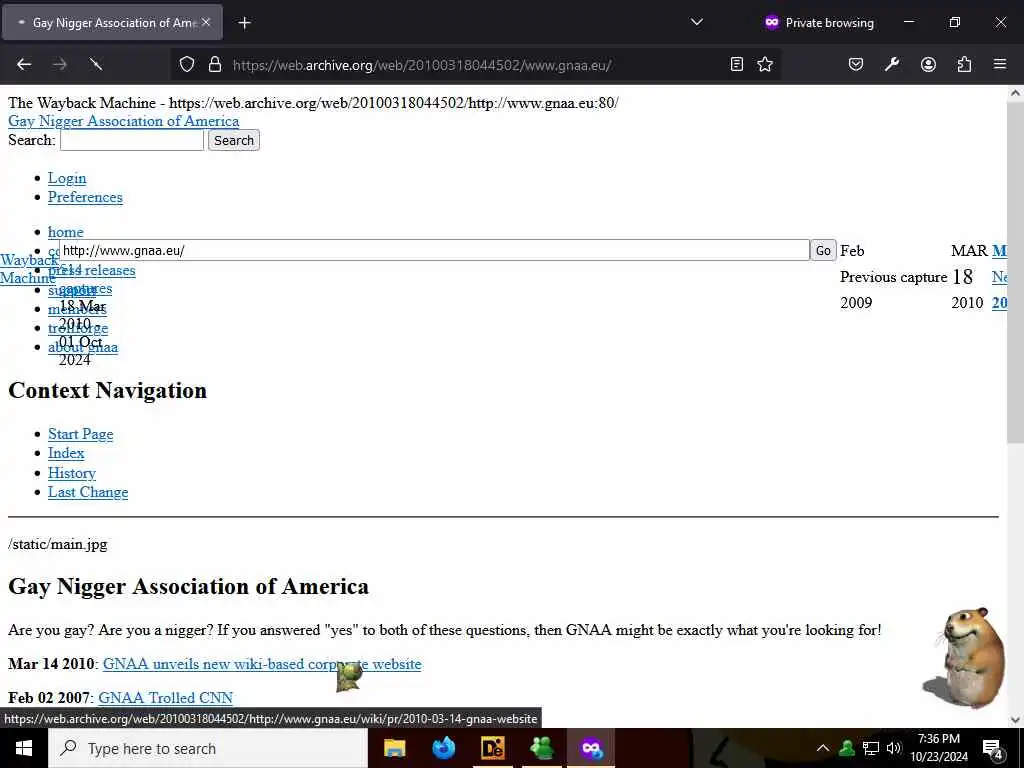Open the Windows Start menu
This screenshot has height=768, width=1024.
(x=24, y=748)
